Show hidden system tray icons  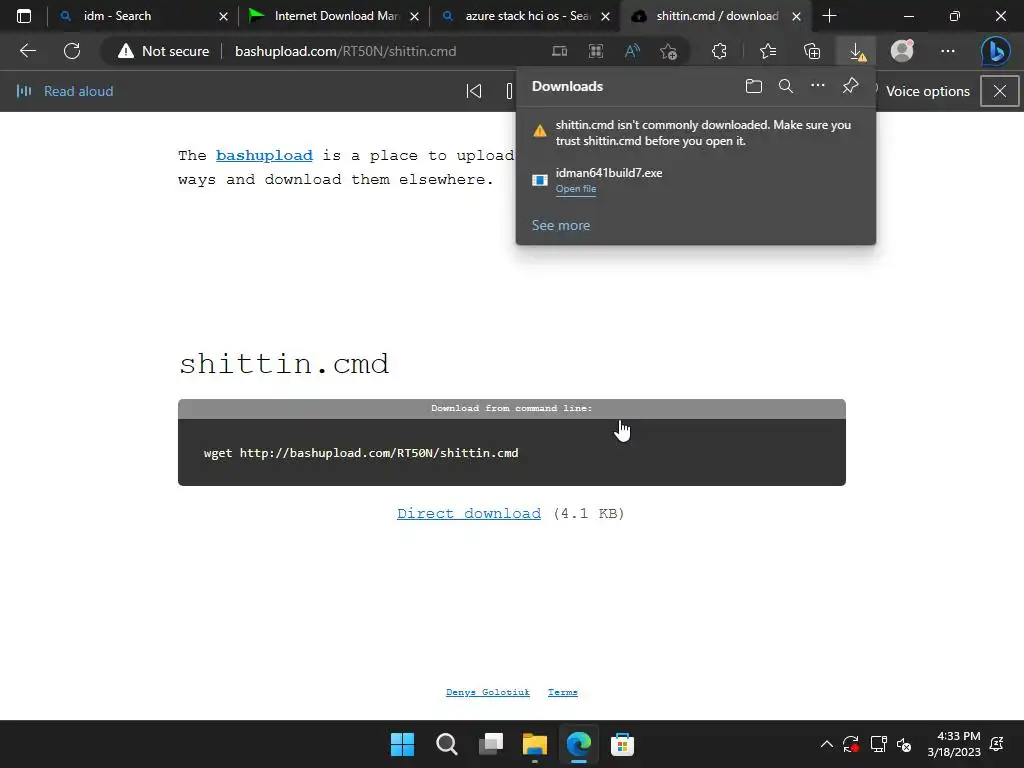tap(826, 744)
